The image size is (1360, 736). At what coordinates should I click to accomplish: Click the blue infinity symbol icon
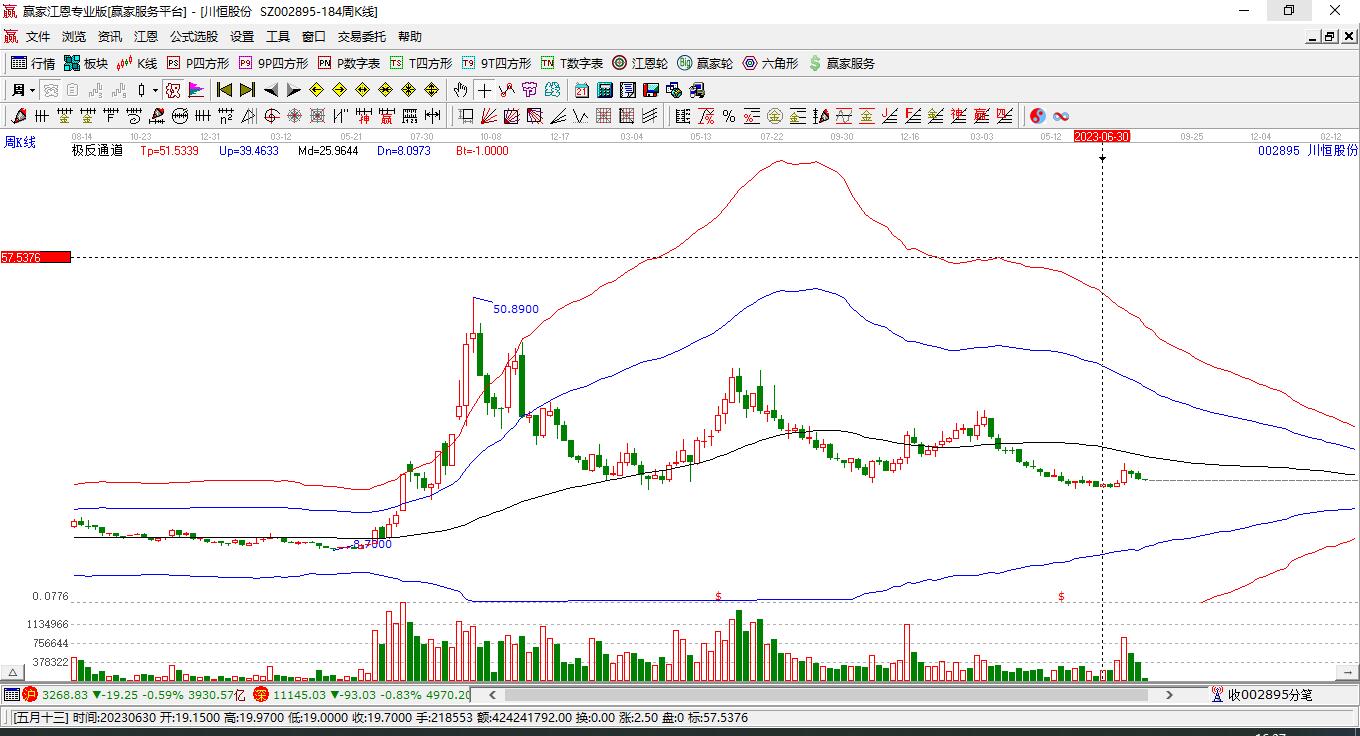tap(1061, 116)
